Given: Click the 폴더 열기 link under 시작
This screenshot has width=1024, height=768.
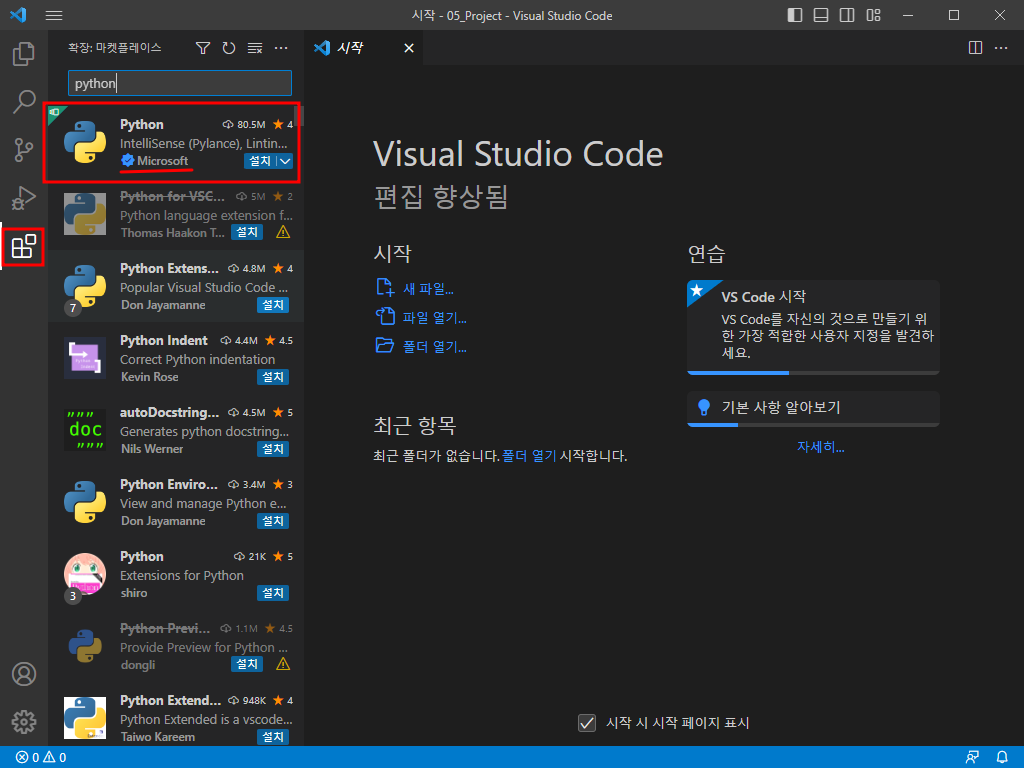Looking at the screenshot, I should tap(434, 346).
